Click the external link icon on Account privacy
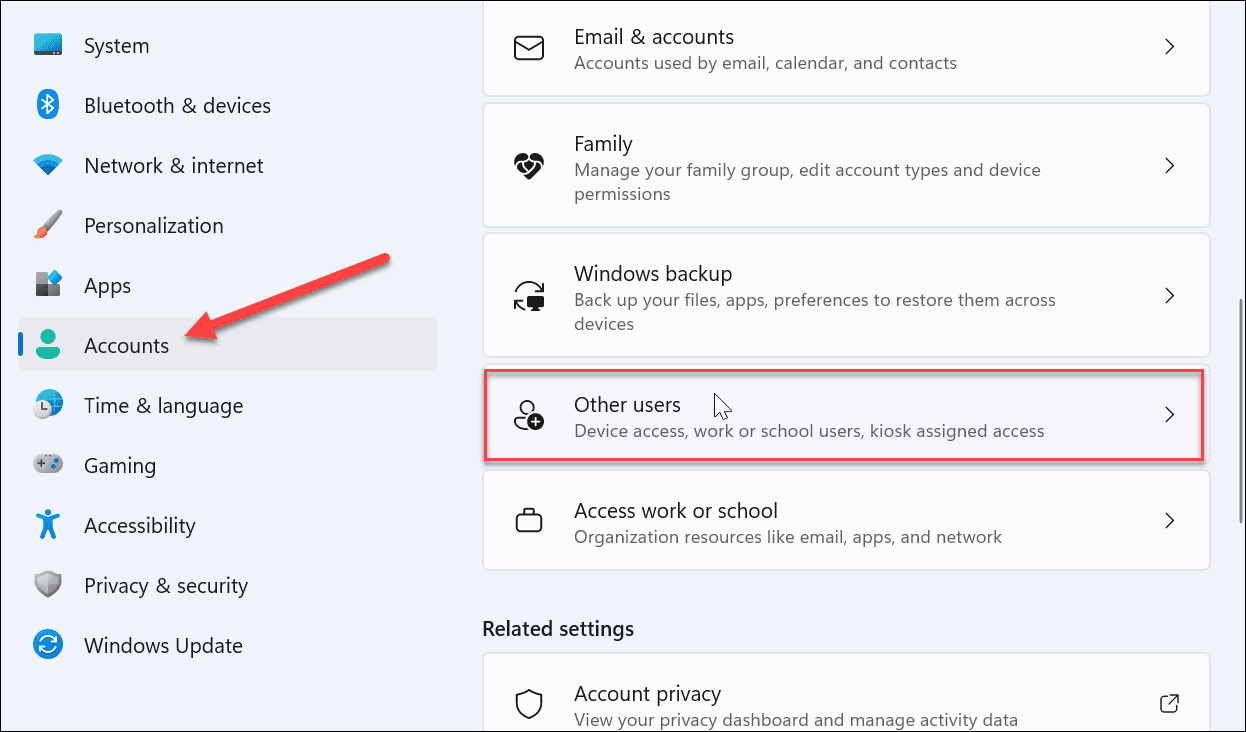This screenshot has width=1246, height=732. (x=1169, y=704)
